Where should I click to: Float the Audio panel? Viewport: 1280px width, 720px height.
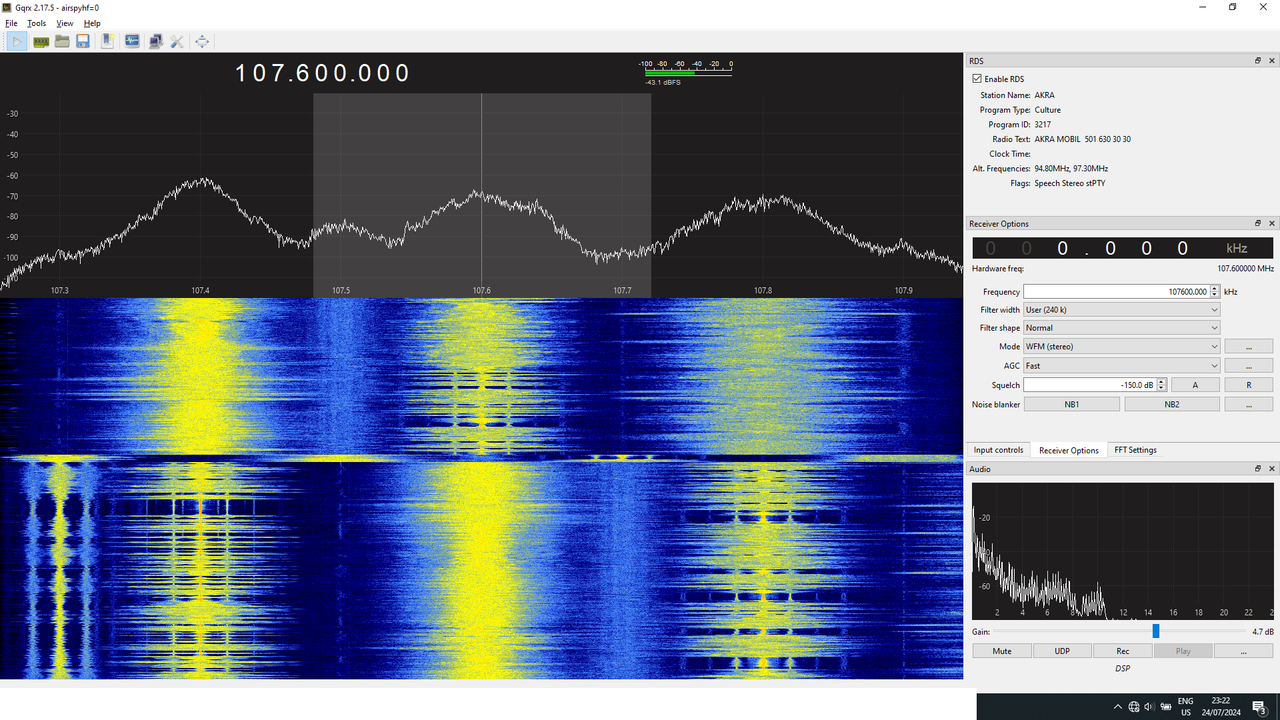click(x=1258, y=468)
